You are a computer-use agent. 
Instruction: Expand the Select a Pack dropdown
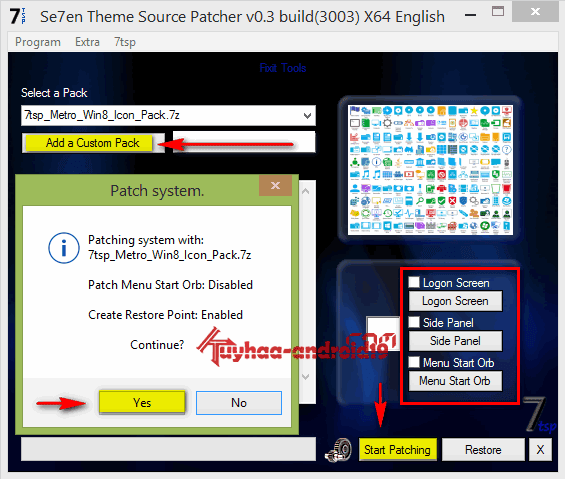coord(307,116)
